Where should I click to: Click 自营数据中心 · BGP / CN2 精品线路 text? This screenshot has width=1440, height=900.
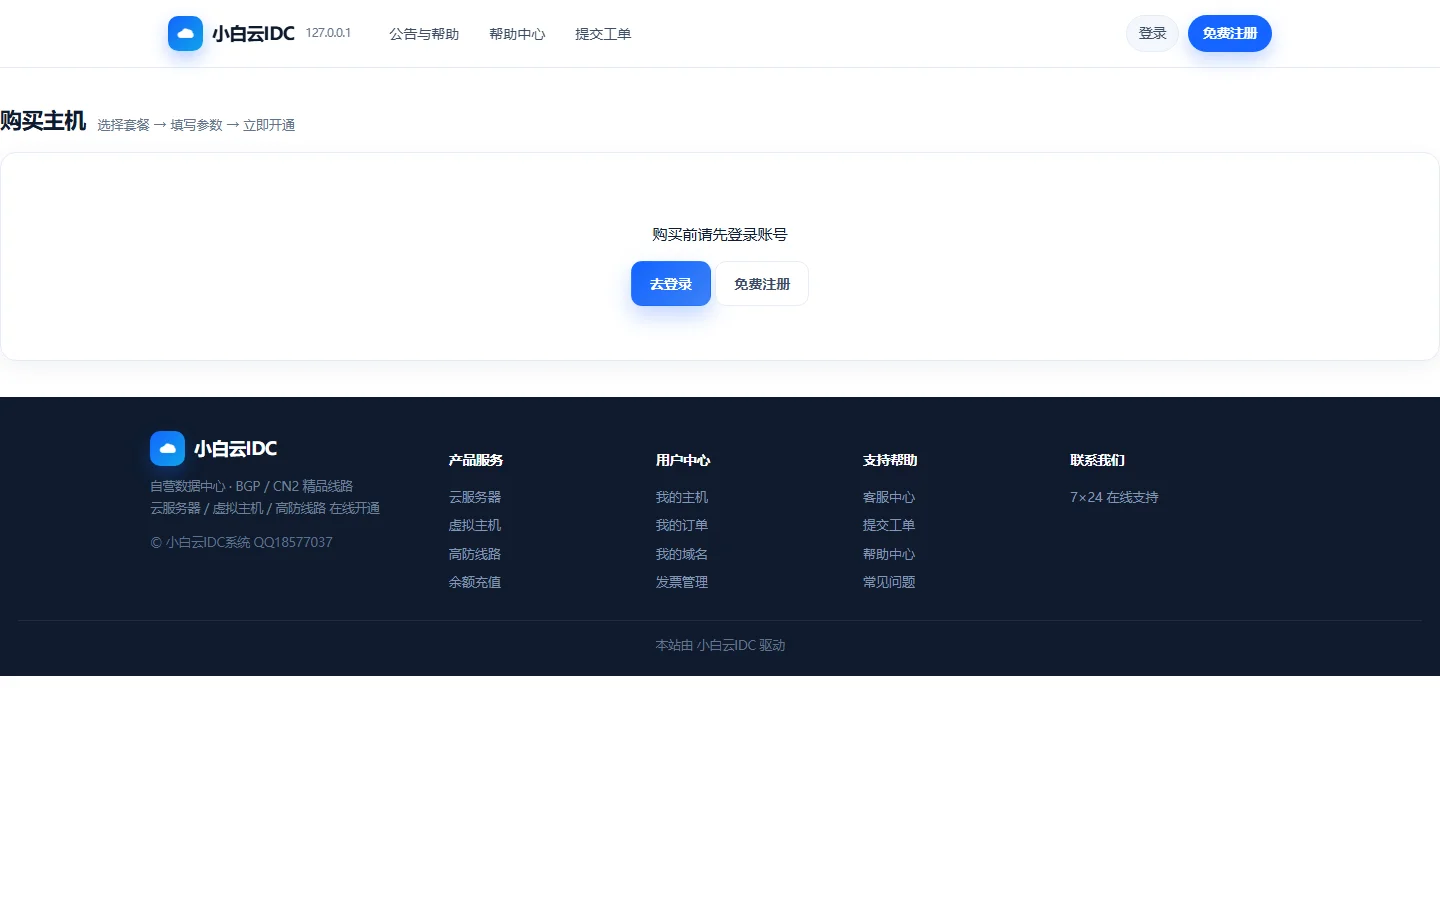click(251, 486)
